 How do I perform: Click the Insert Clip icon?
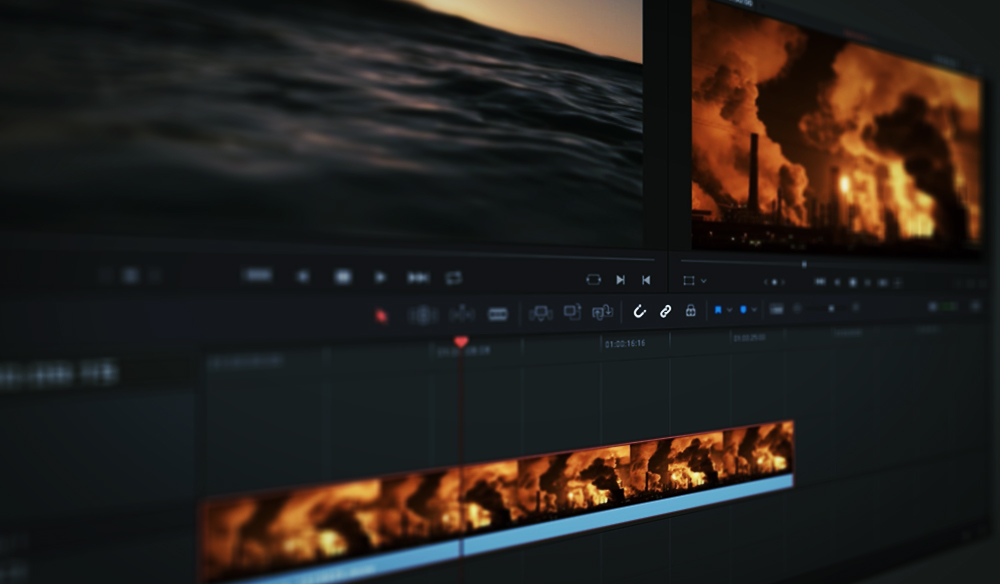pyautogui.click(x=540, y=310)
